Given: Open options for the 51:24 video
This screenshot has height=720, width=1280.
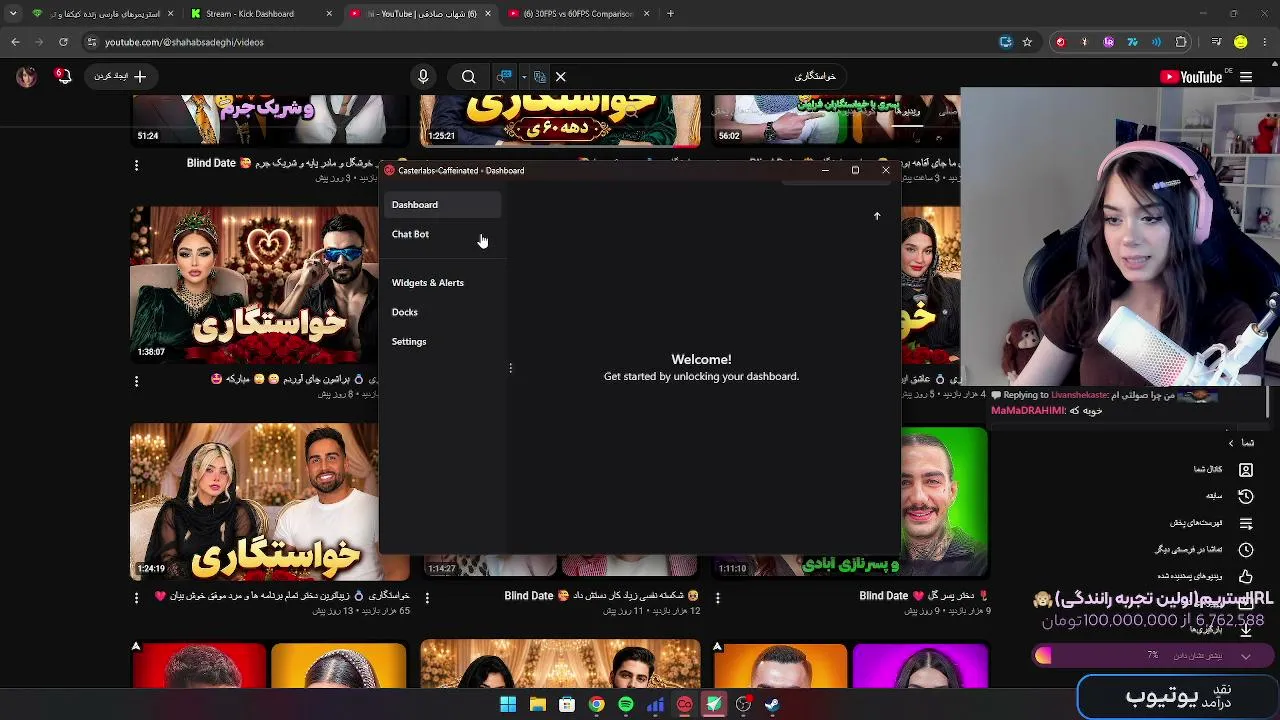Looking at the screenshot, I should coord(136,165).
